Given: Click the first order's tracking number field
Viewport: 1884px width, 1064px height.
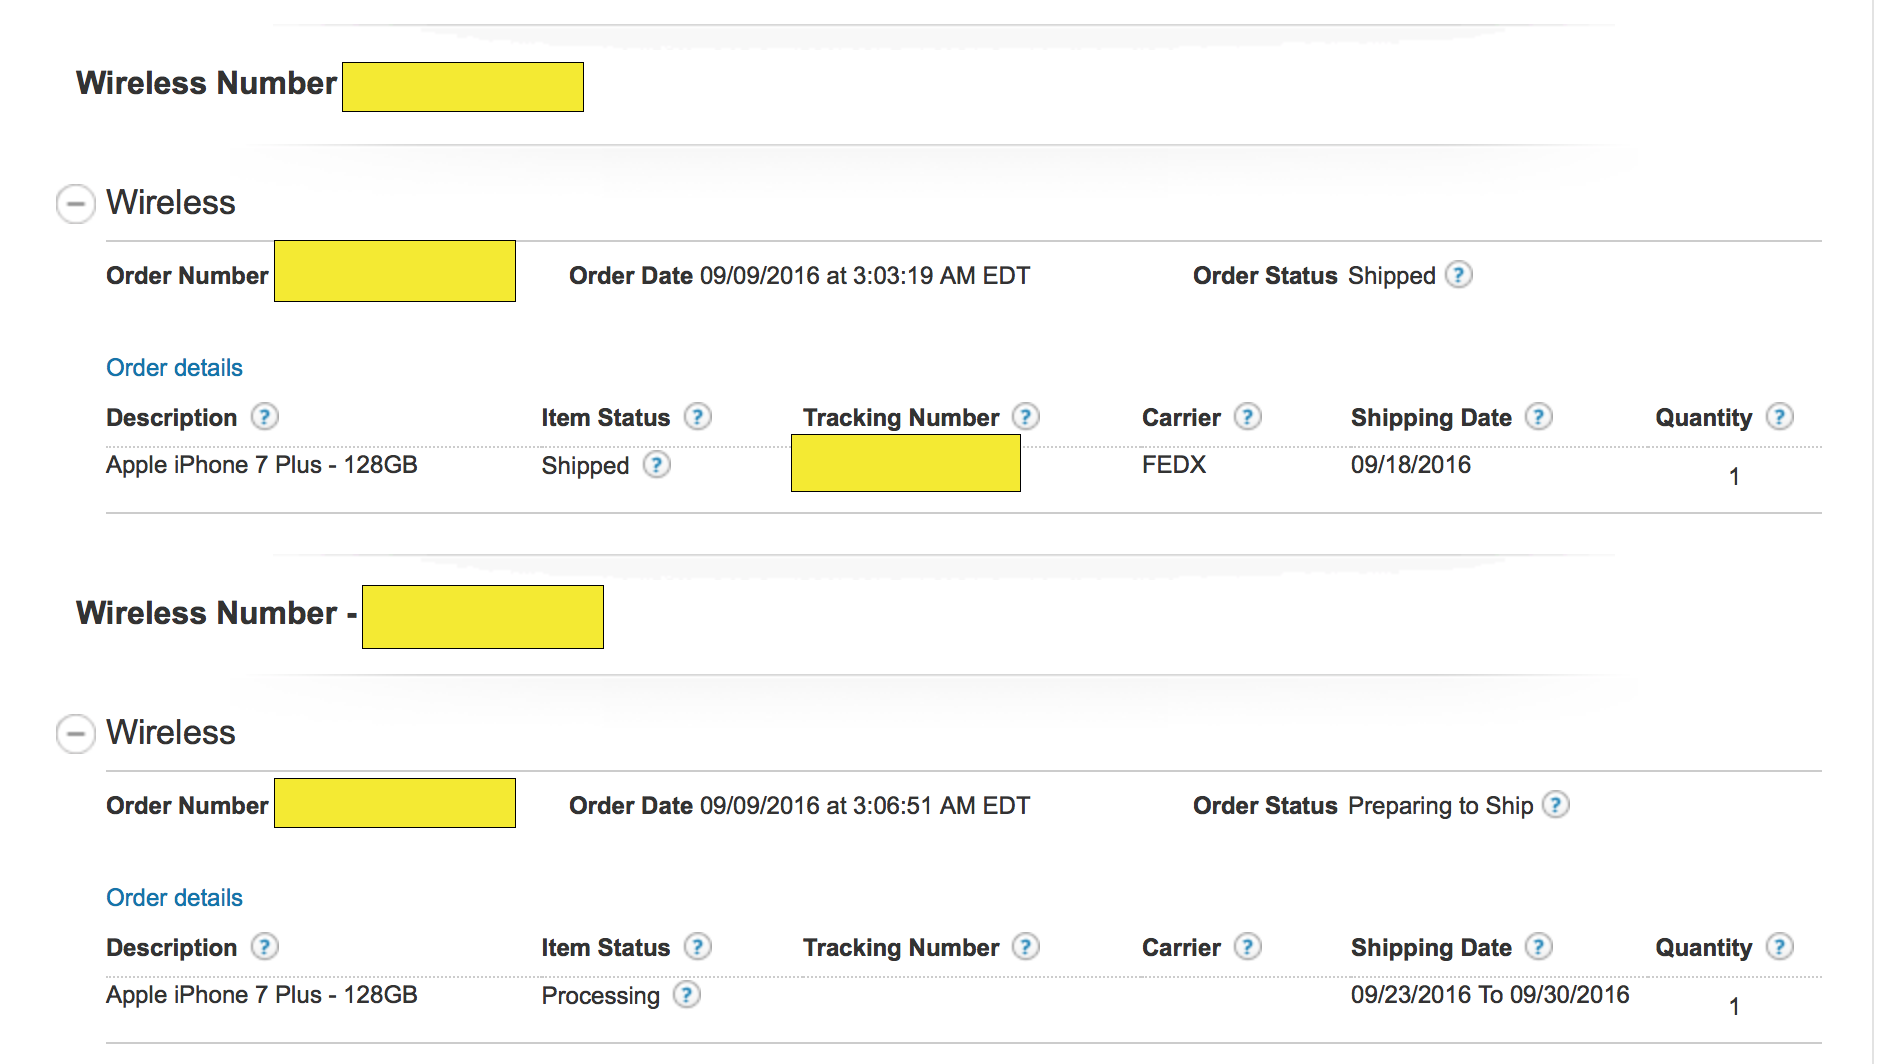Looking at the screenshot, I should tap(905, 463).
